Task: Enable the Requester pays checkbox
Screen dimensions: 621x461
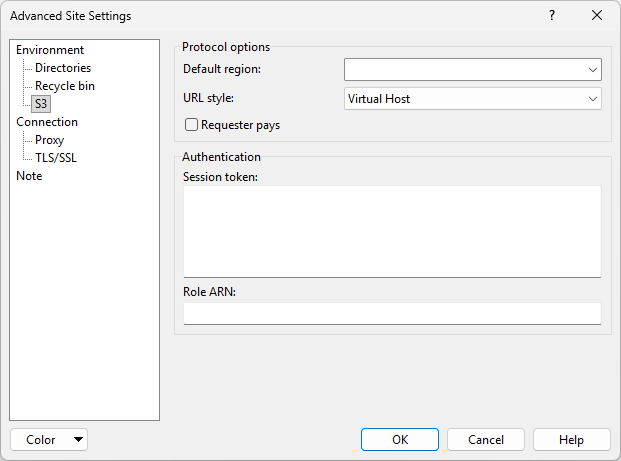Action: click(x=192, y=126)
